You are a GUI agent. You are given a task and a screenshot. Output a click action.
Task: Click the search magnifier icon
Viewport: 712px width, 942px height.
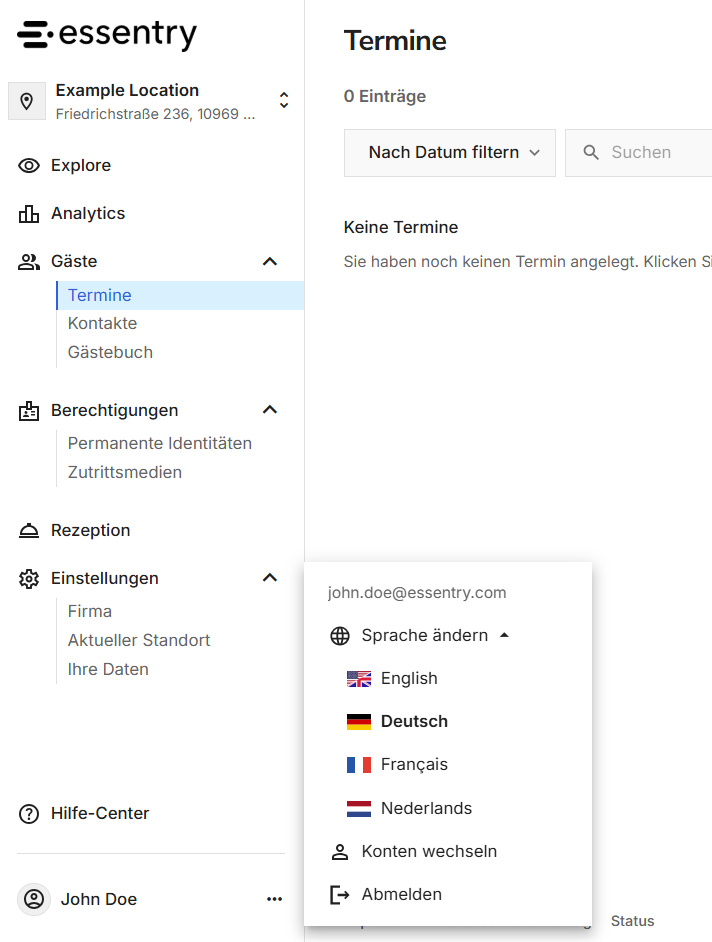591,153
